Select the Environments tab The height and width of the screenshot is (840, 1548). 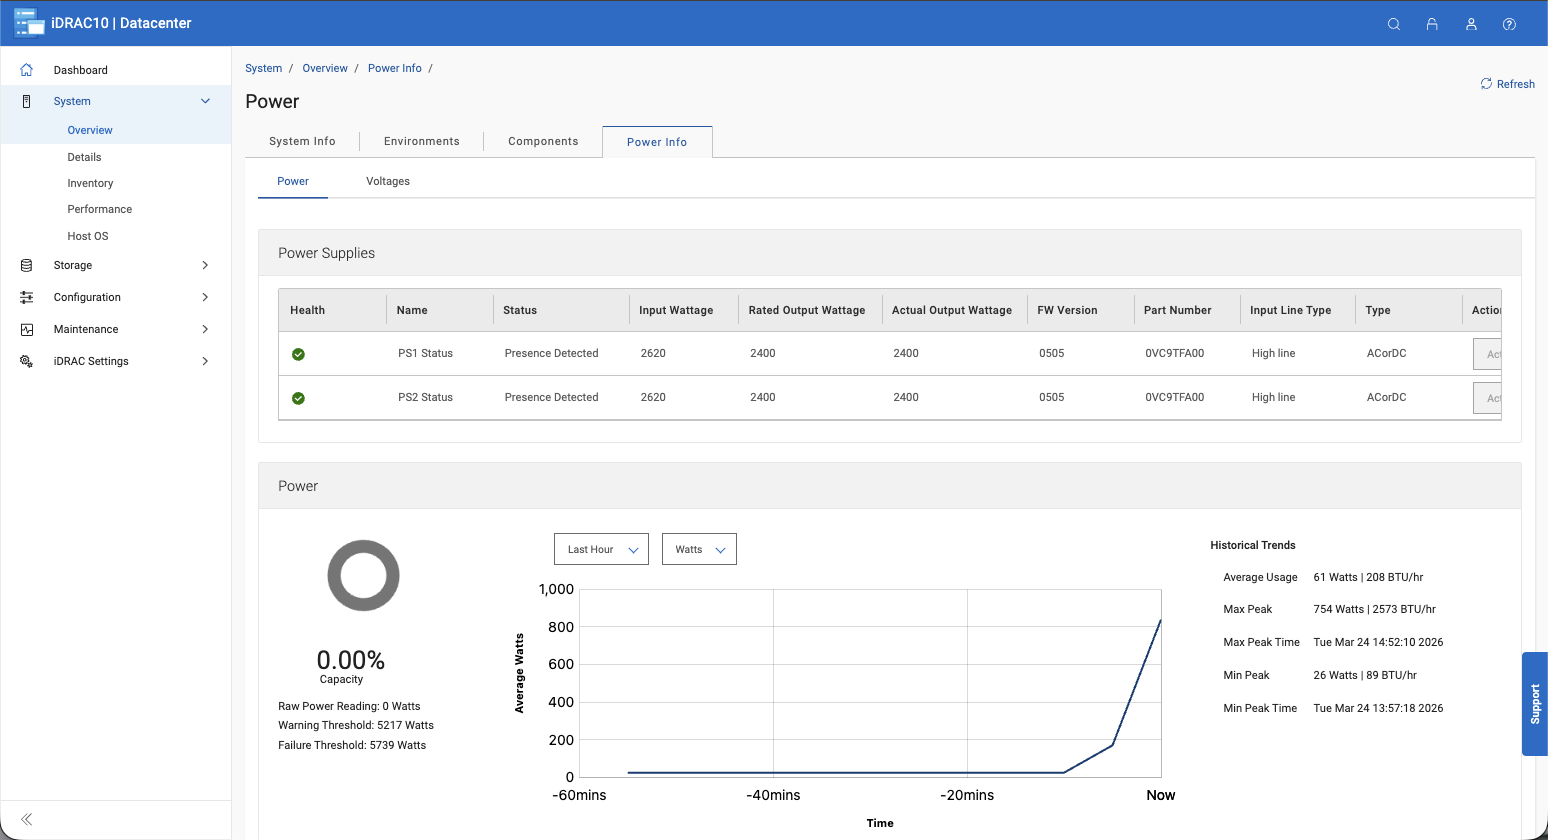tap(421, 141)
